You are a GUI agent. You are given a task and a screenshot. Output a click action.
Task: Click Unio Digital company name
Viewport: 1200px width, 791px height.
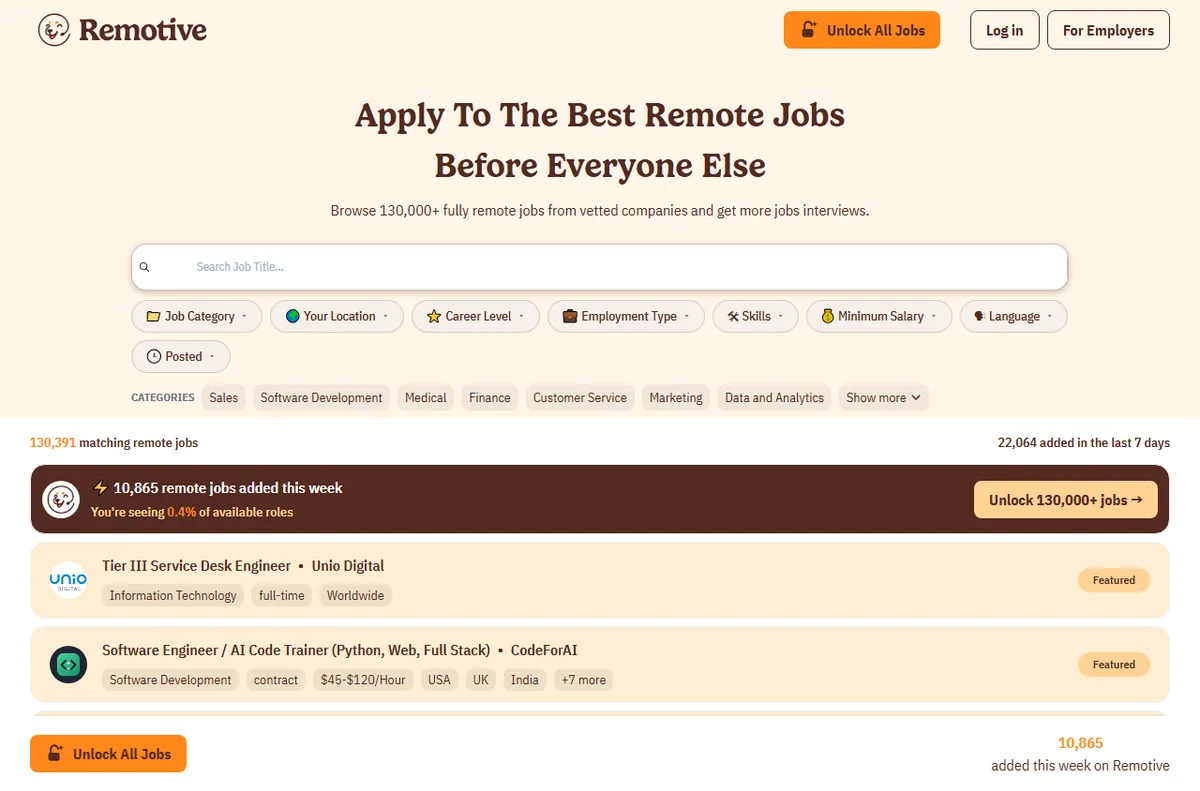[x=348, y=566]
